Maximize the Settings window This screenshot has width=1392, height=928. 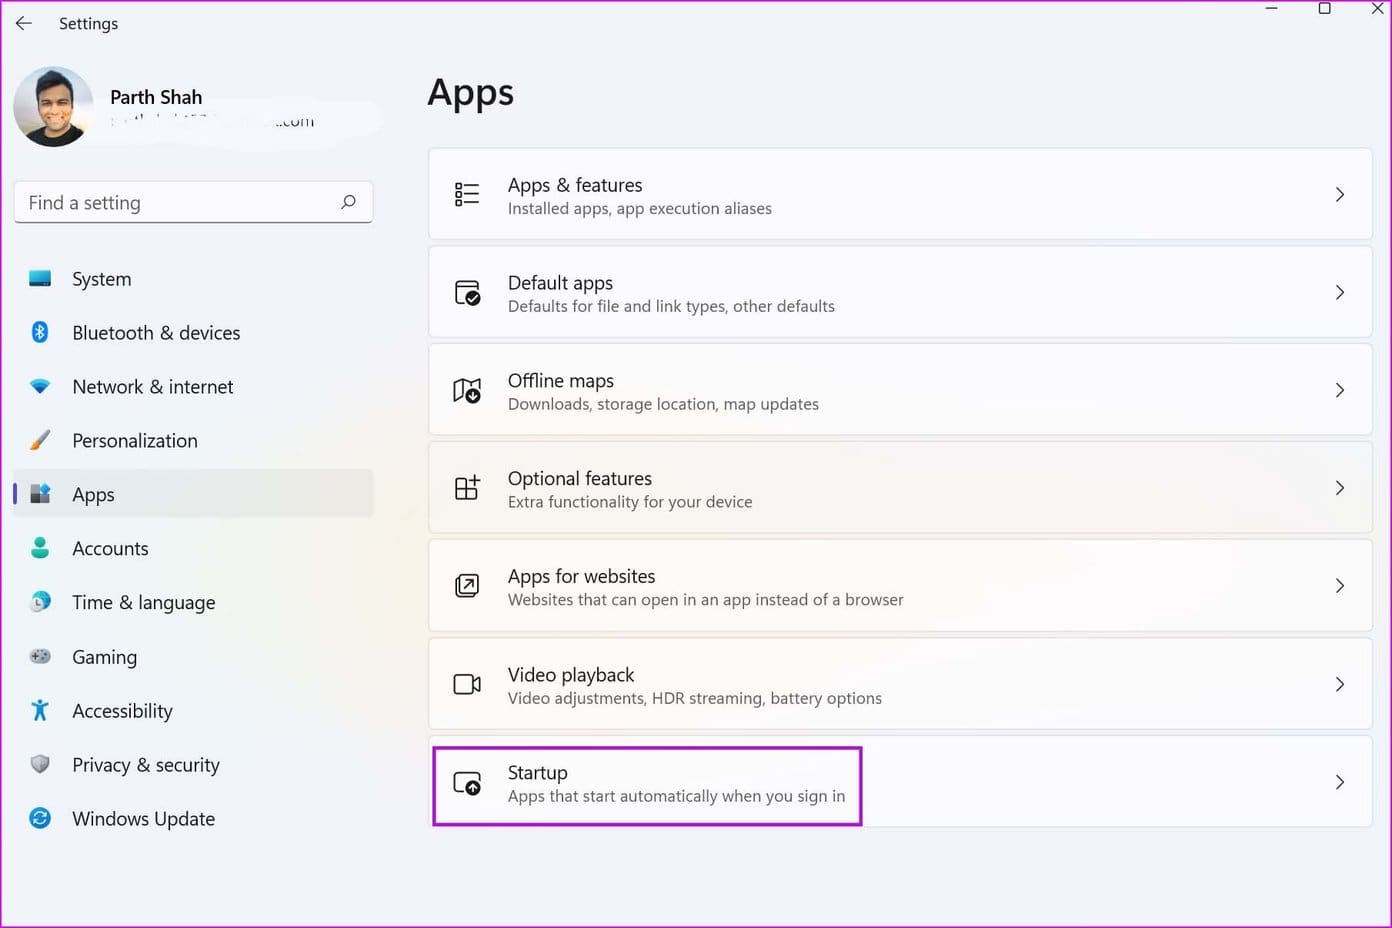pos(1324,9)
